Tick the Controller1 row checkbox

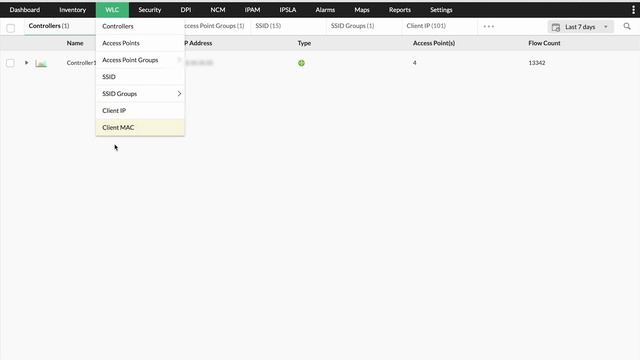[10, 63]
